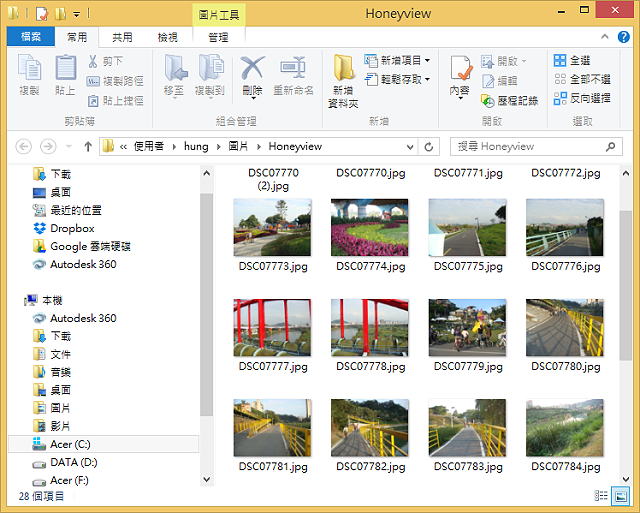Select Acer (C:) drive in sidebar
The height and width of the screenshot is (513, 640).
[104, 444]
